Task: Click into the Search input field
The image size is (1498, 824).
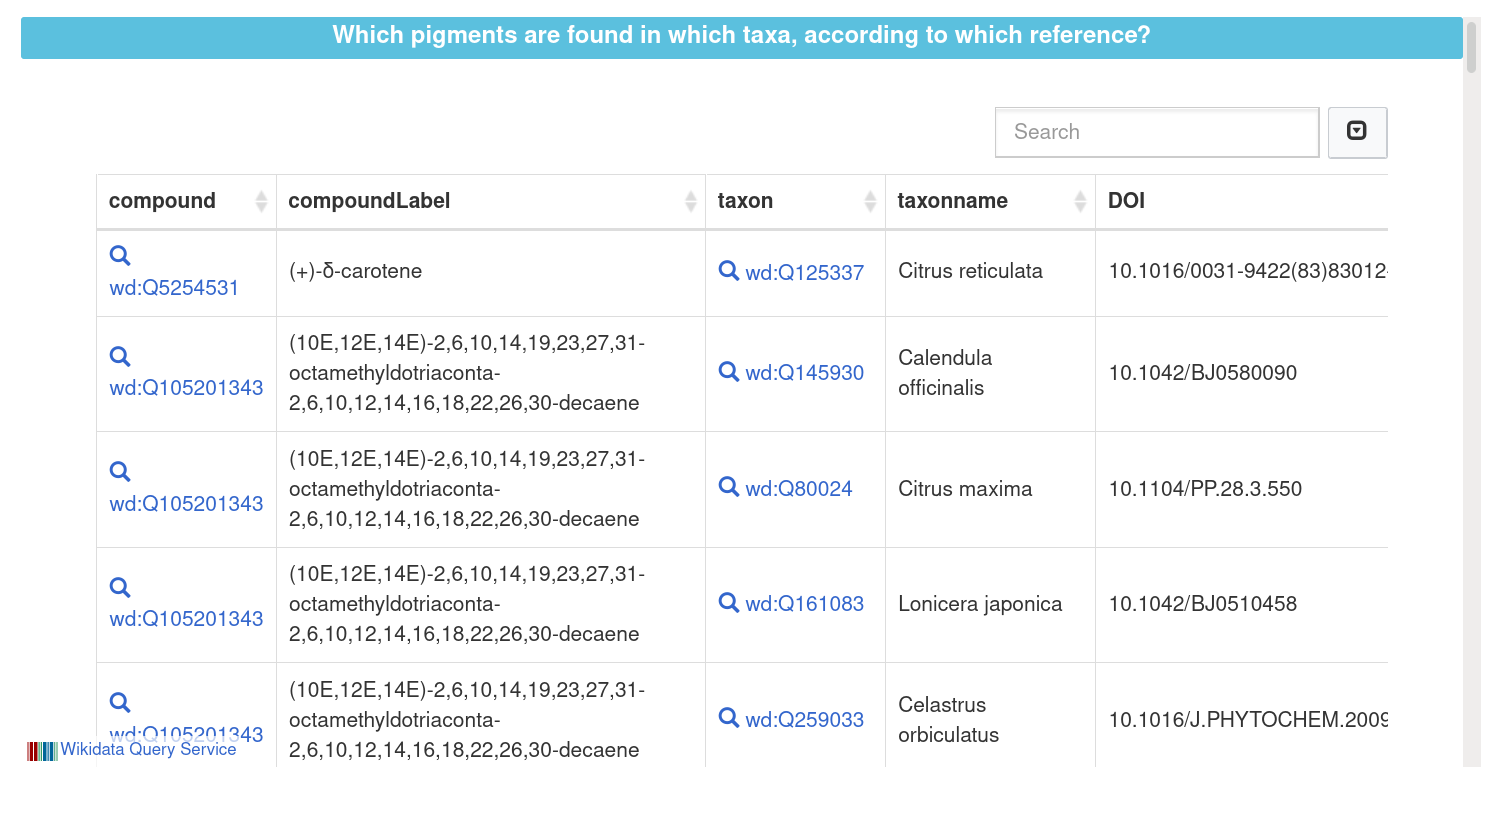Action: point(1156,132)
